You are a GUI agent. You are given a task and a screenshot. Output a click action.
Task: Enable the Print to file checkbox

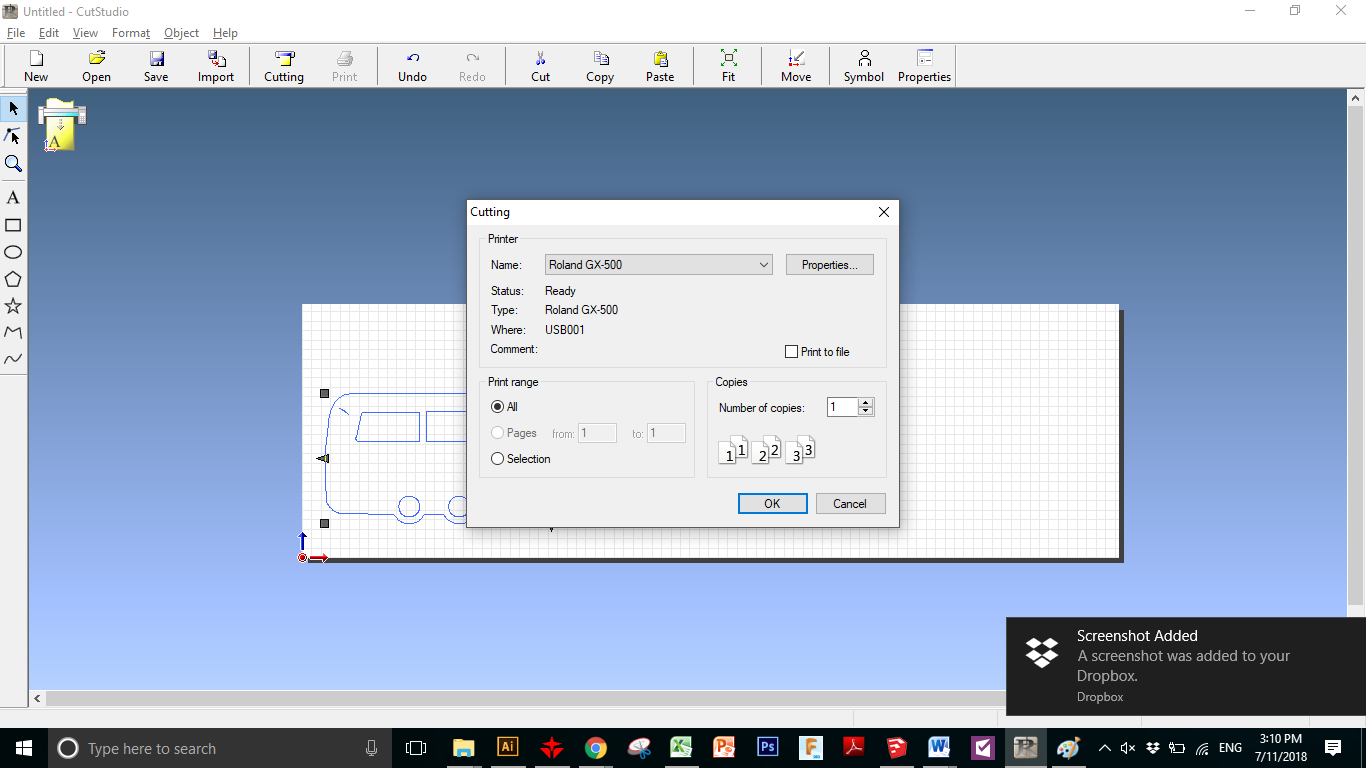coord(792,352)
